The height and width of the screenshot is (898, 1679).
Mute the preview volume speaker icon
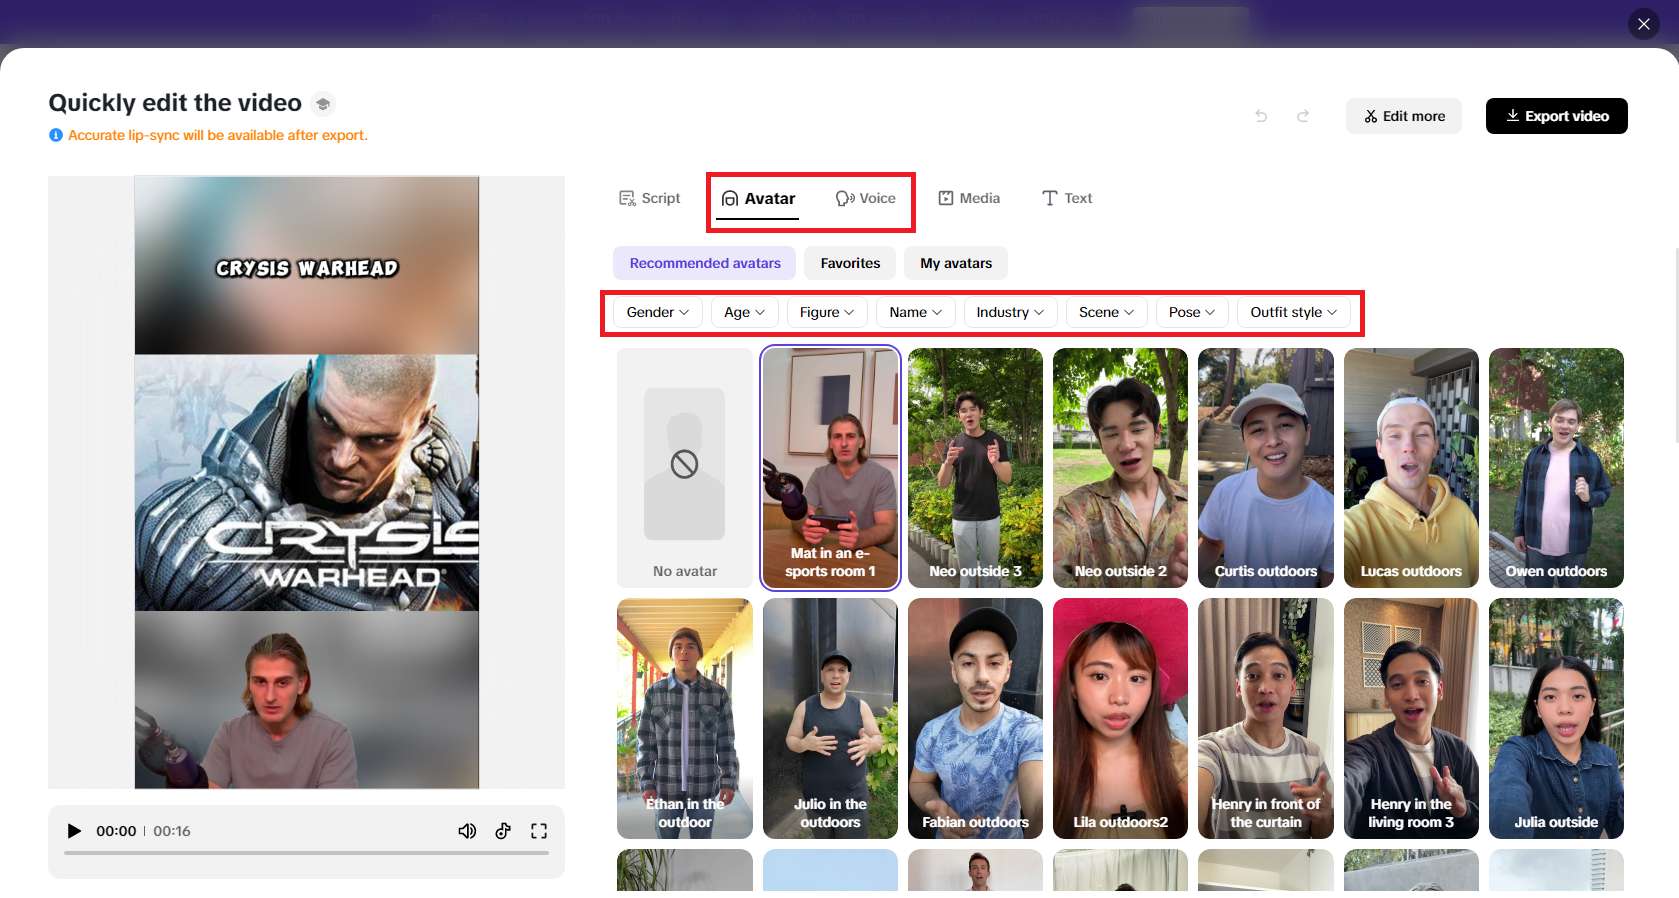click(467, 831)
